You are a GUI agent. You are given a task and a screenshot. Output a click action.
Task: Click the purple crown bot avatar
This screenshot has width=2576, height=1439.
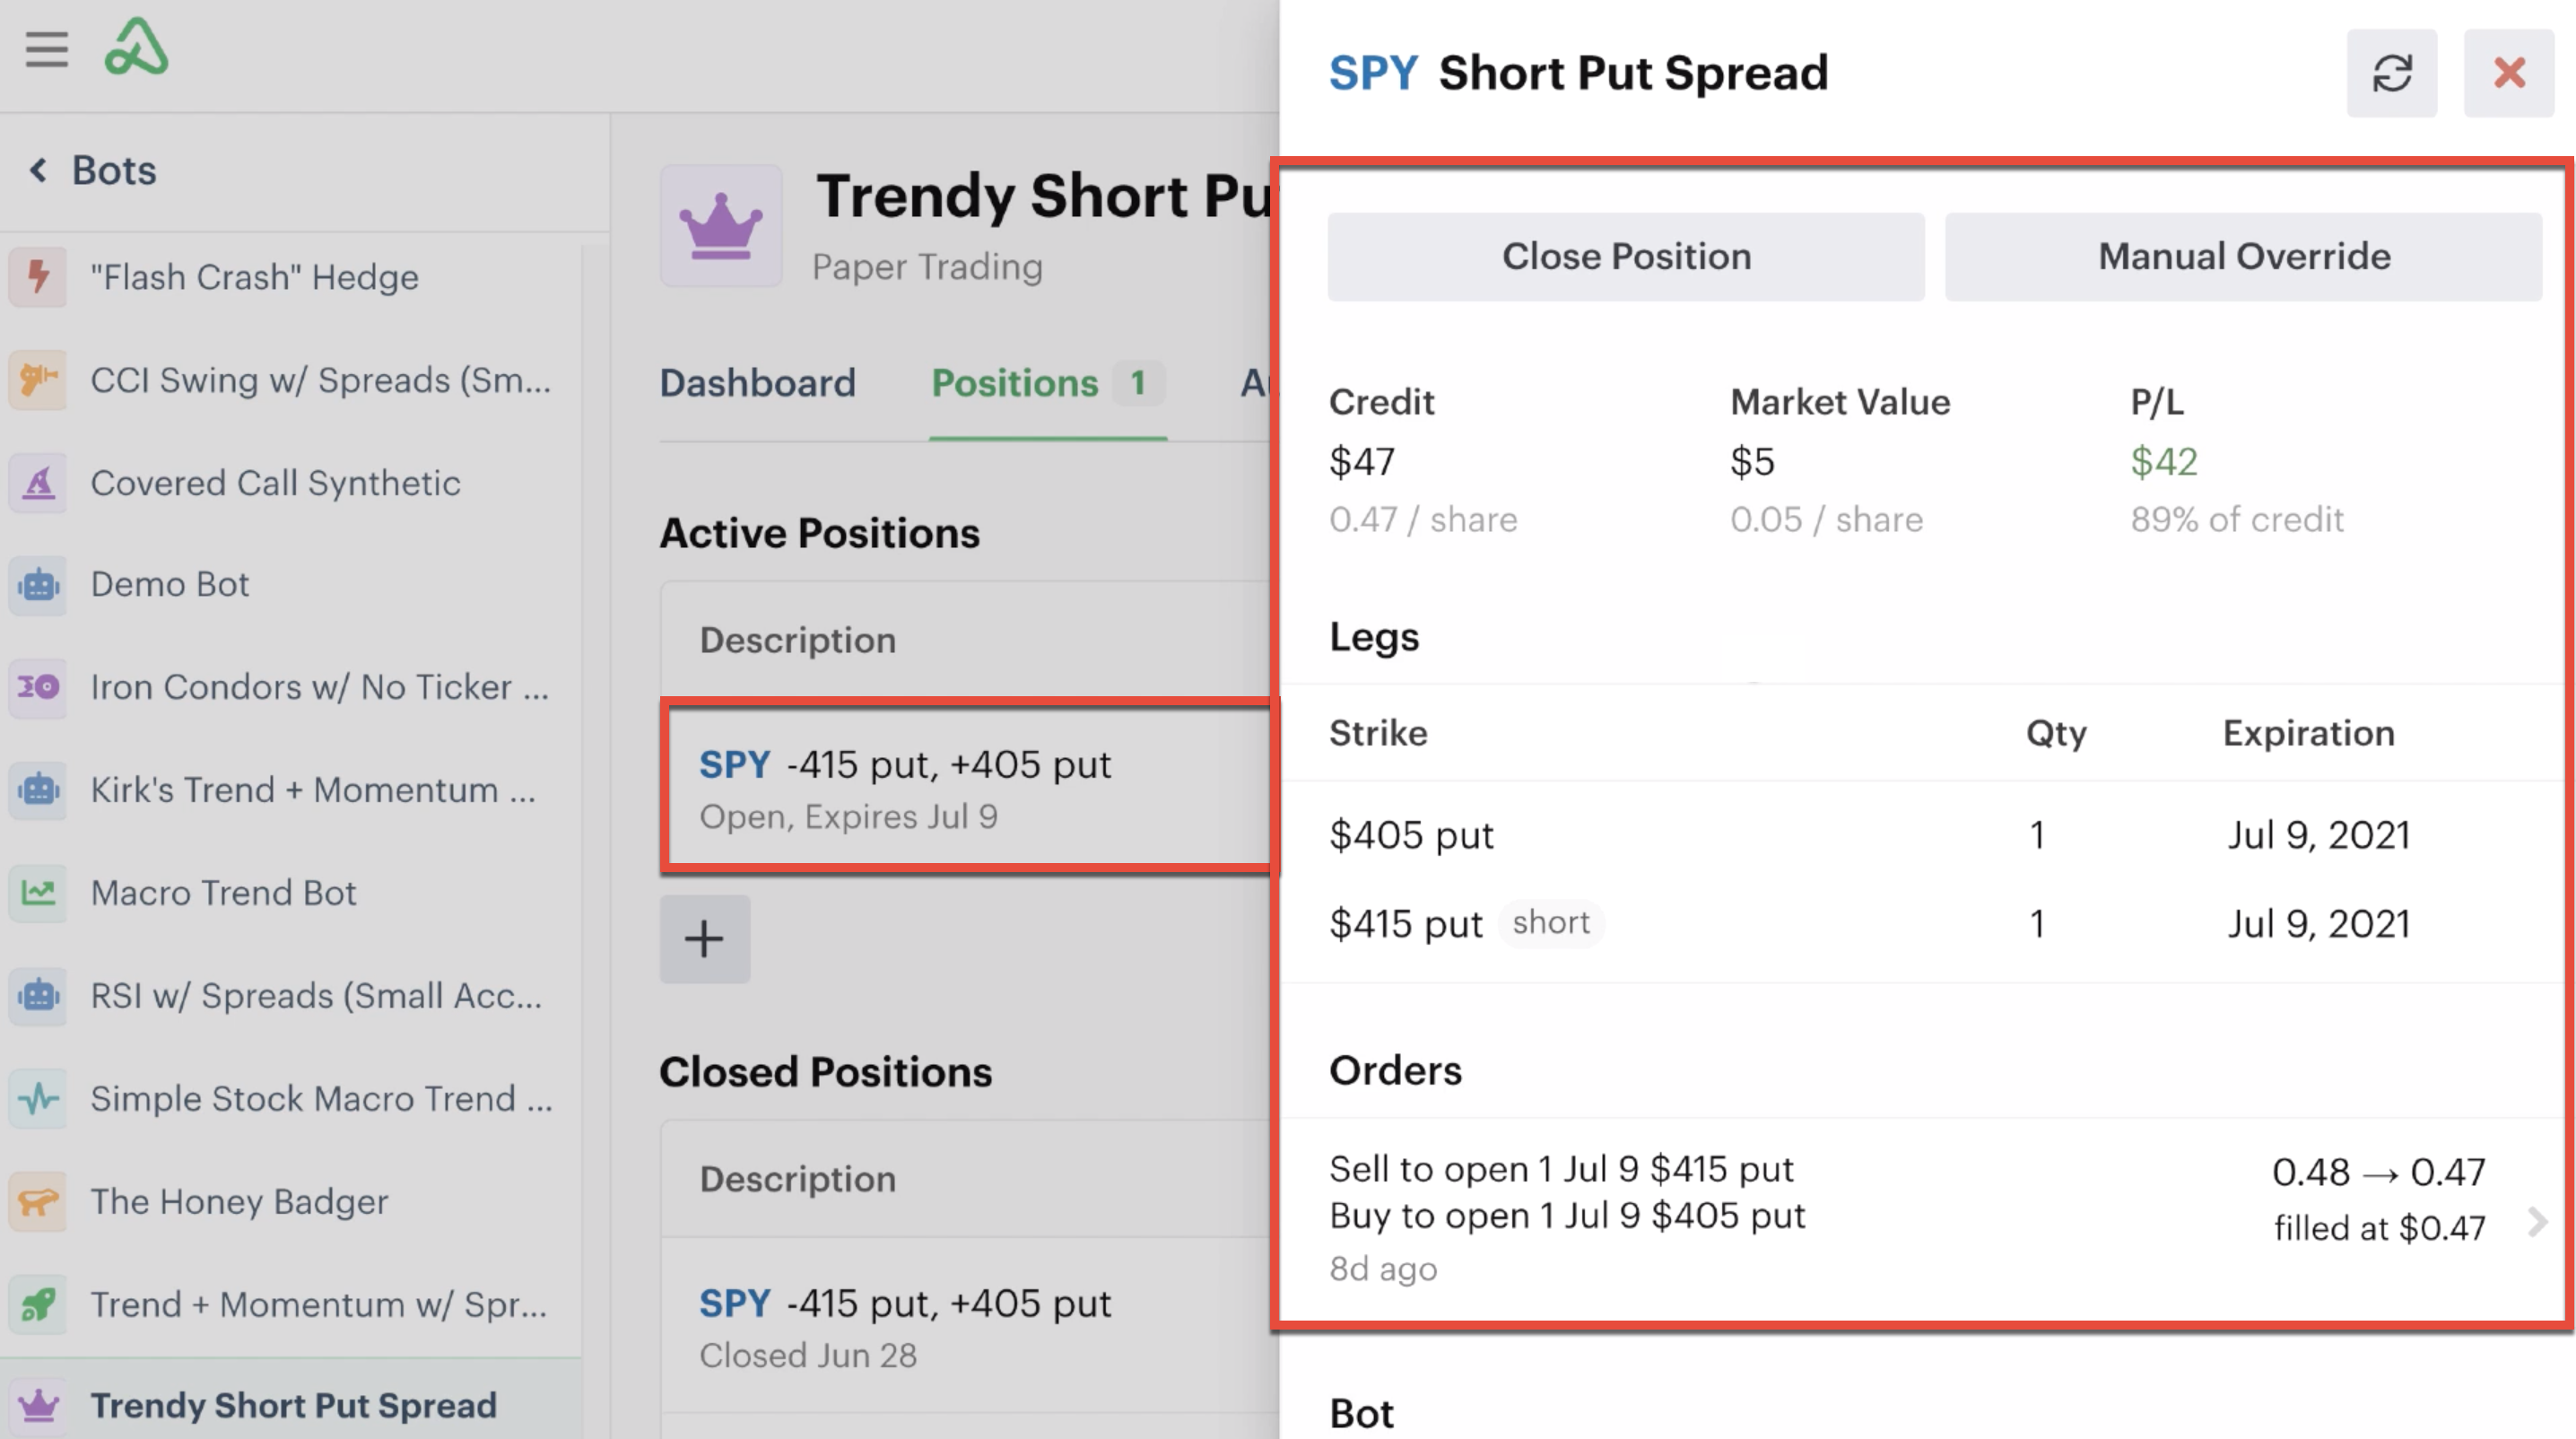721,227
